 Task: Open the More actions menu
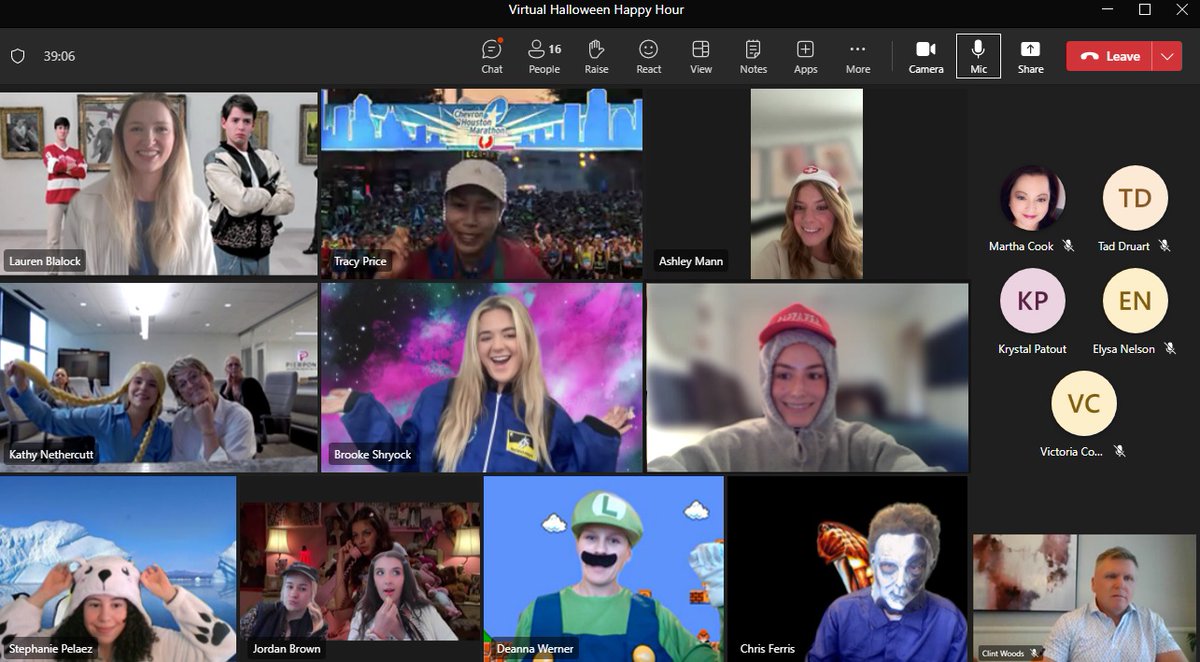click(857, 56)
